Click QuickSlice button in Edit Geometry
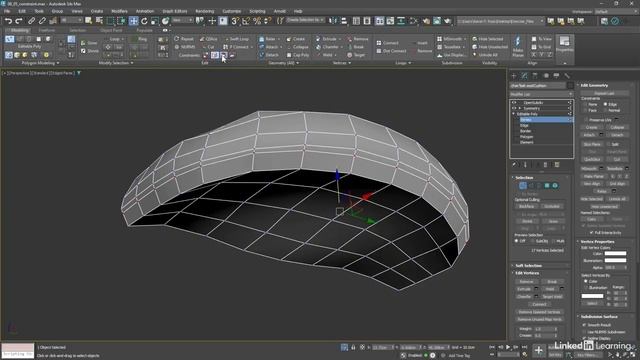 coord(592,159)
